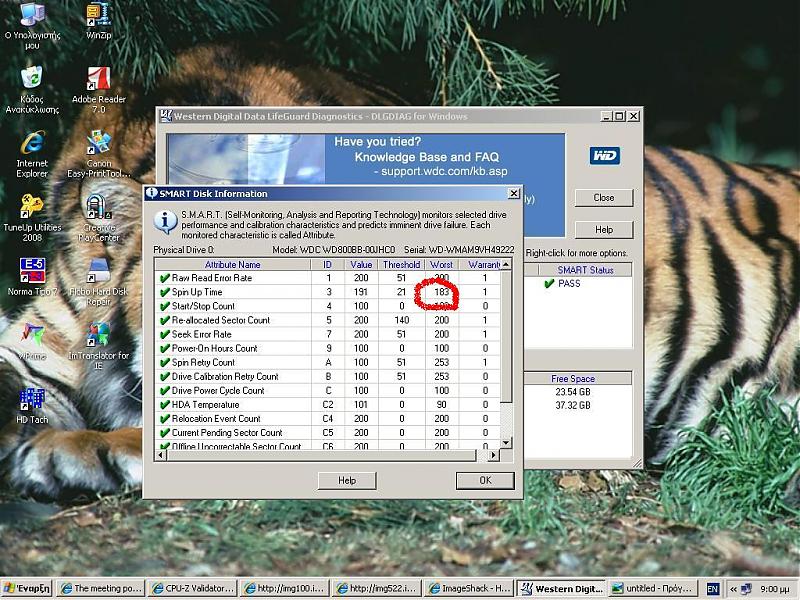The image size is (800, 600).
Task: Switch to untitled Paint taskbar window
Action: pos(653,588)
